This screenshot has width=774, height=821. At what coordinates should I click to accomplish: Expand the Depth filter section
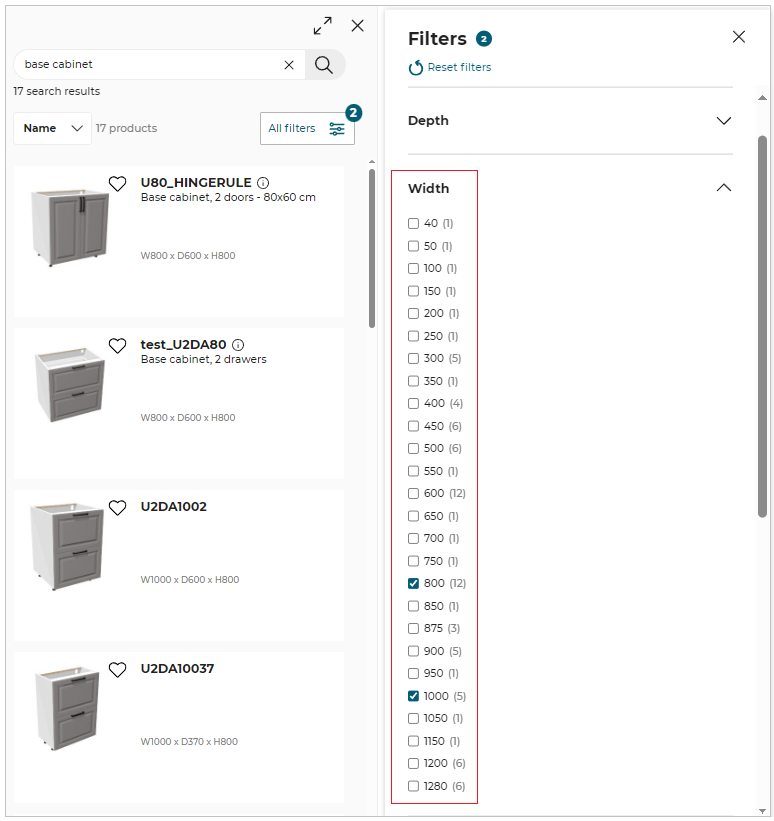point(724,121)
